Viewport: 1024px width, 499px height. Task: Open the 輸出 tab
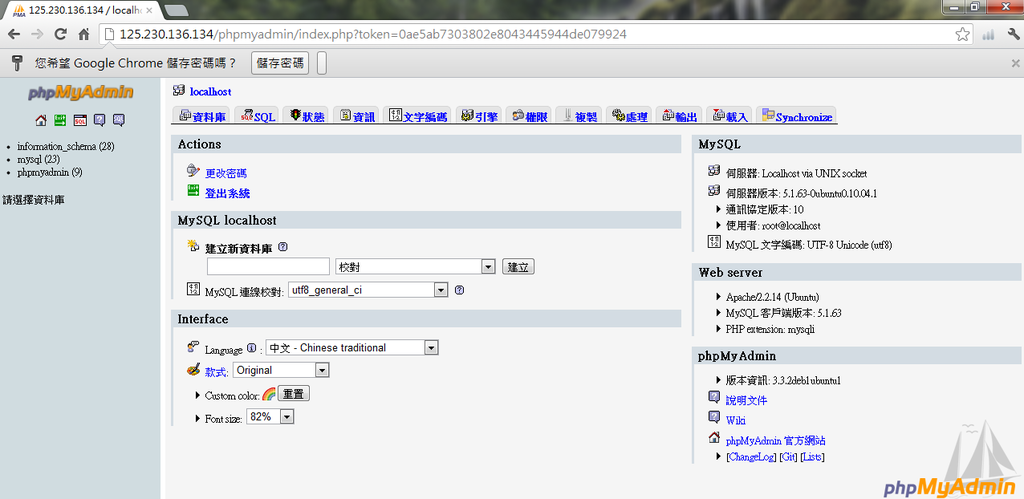(x=679, y=116)
